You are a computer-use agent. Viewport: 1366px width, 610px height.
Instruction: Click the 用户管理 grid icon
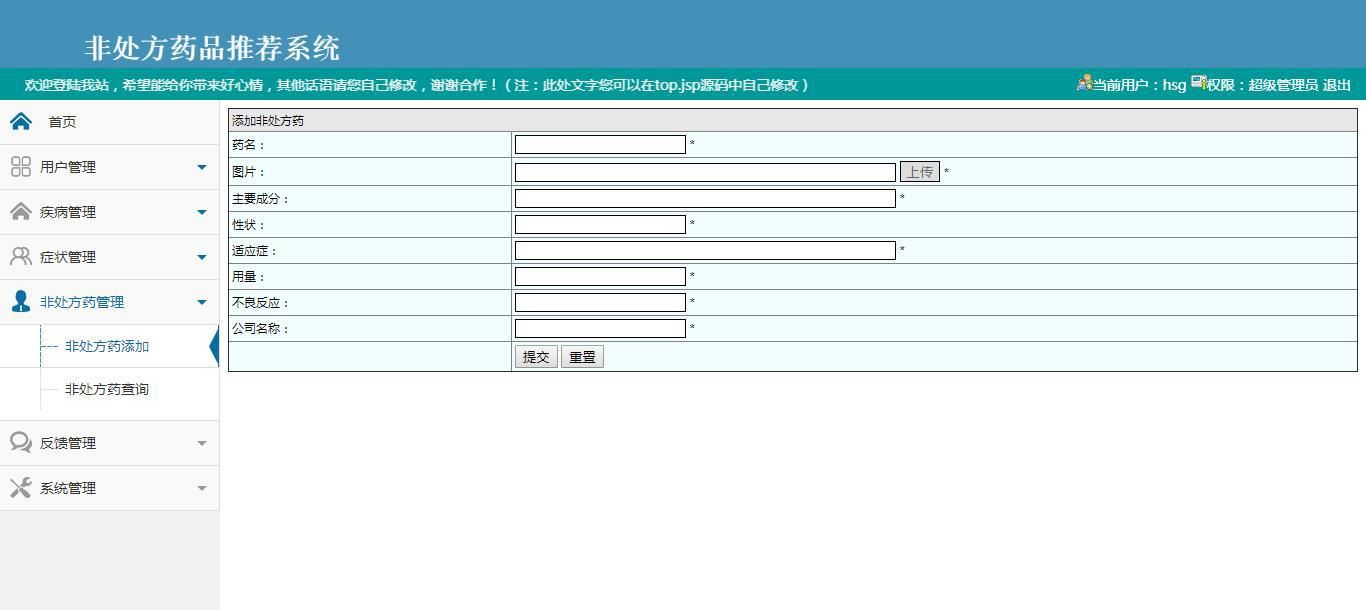[x=21, y=167]
